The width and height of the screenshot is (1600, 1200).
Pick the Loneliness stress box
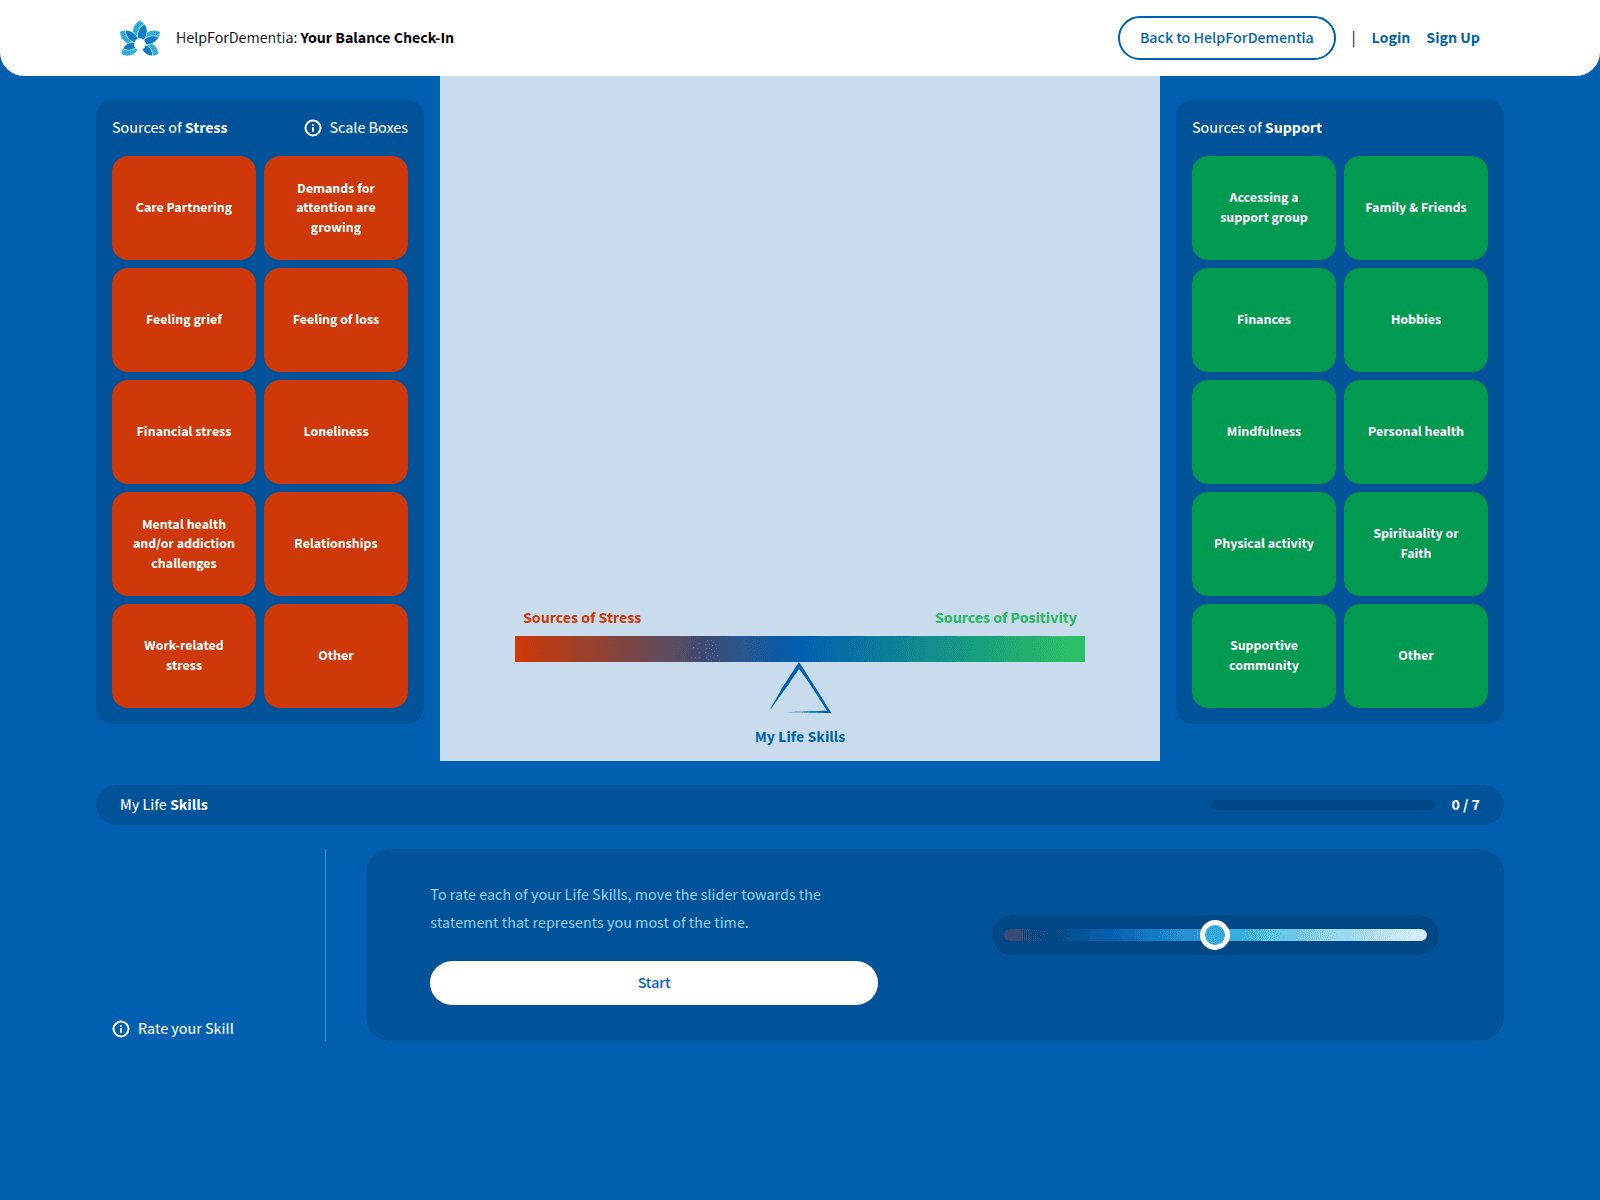point(336,432)
